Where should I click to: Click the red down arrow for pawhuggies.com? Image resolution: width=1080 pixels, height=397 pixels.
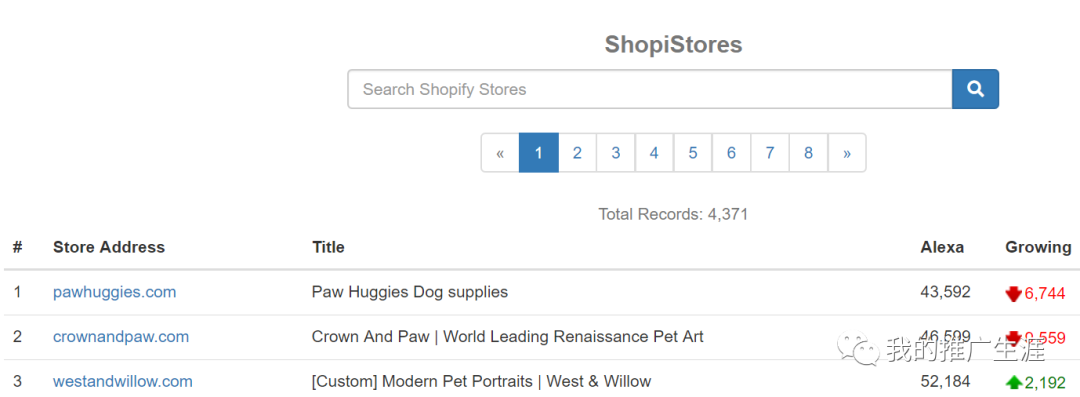click(x=1013, y=294)
